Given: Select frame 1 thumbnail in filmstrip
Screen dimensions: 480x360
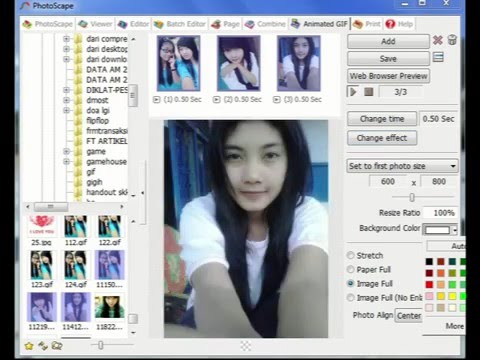Looking at the screenshot, I should pos(179,63).
